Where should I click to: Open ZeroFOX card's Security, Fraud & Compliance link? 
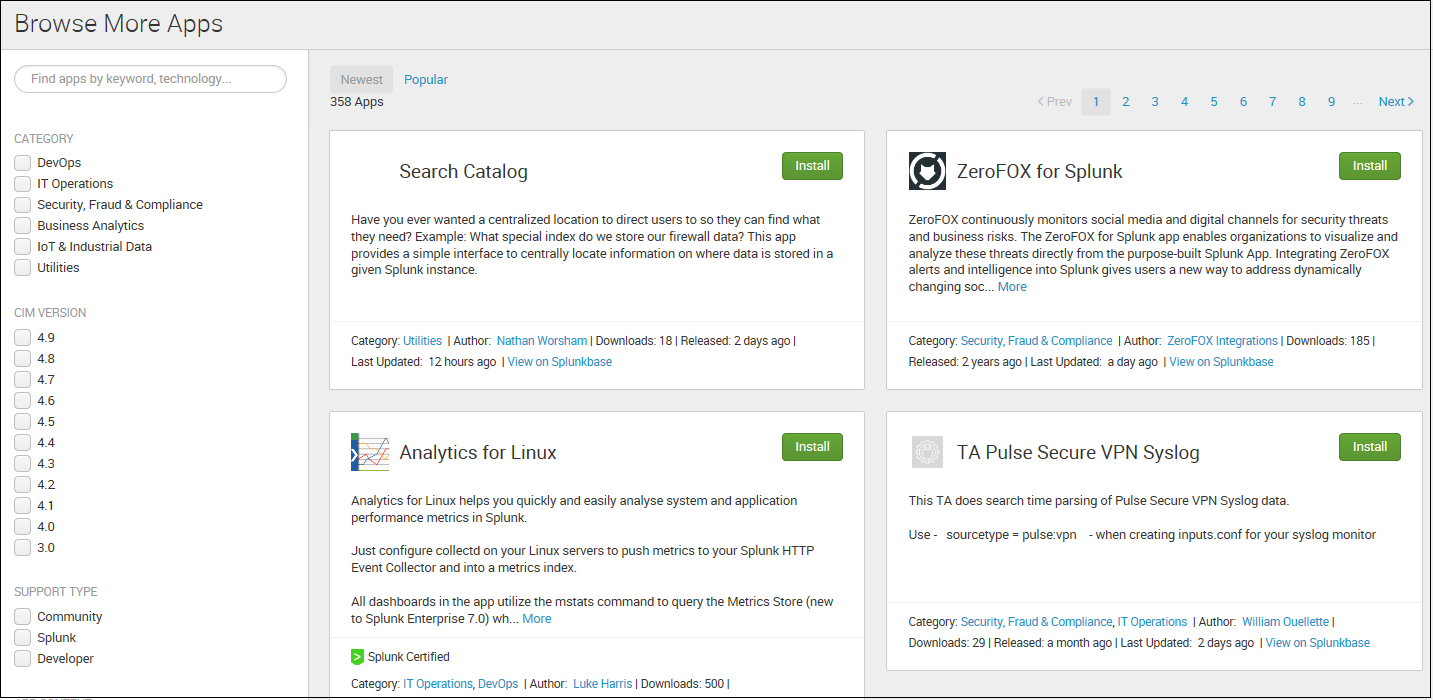[1036, 341]
